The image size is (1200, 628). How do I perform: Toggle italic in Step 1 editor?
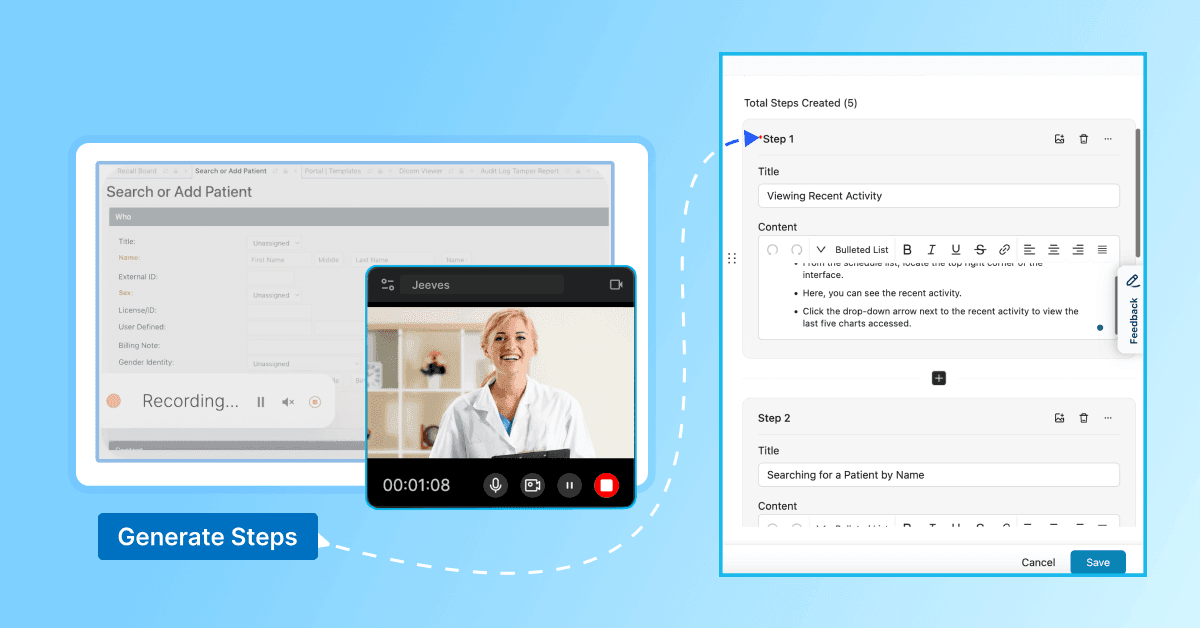932,249
